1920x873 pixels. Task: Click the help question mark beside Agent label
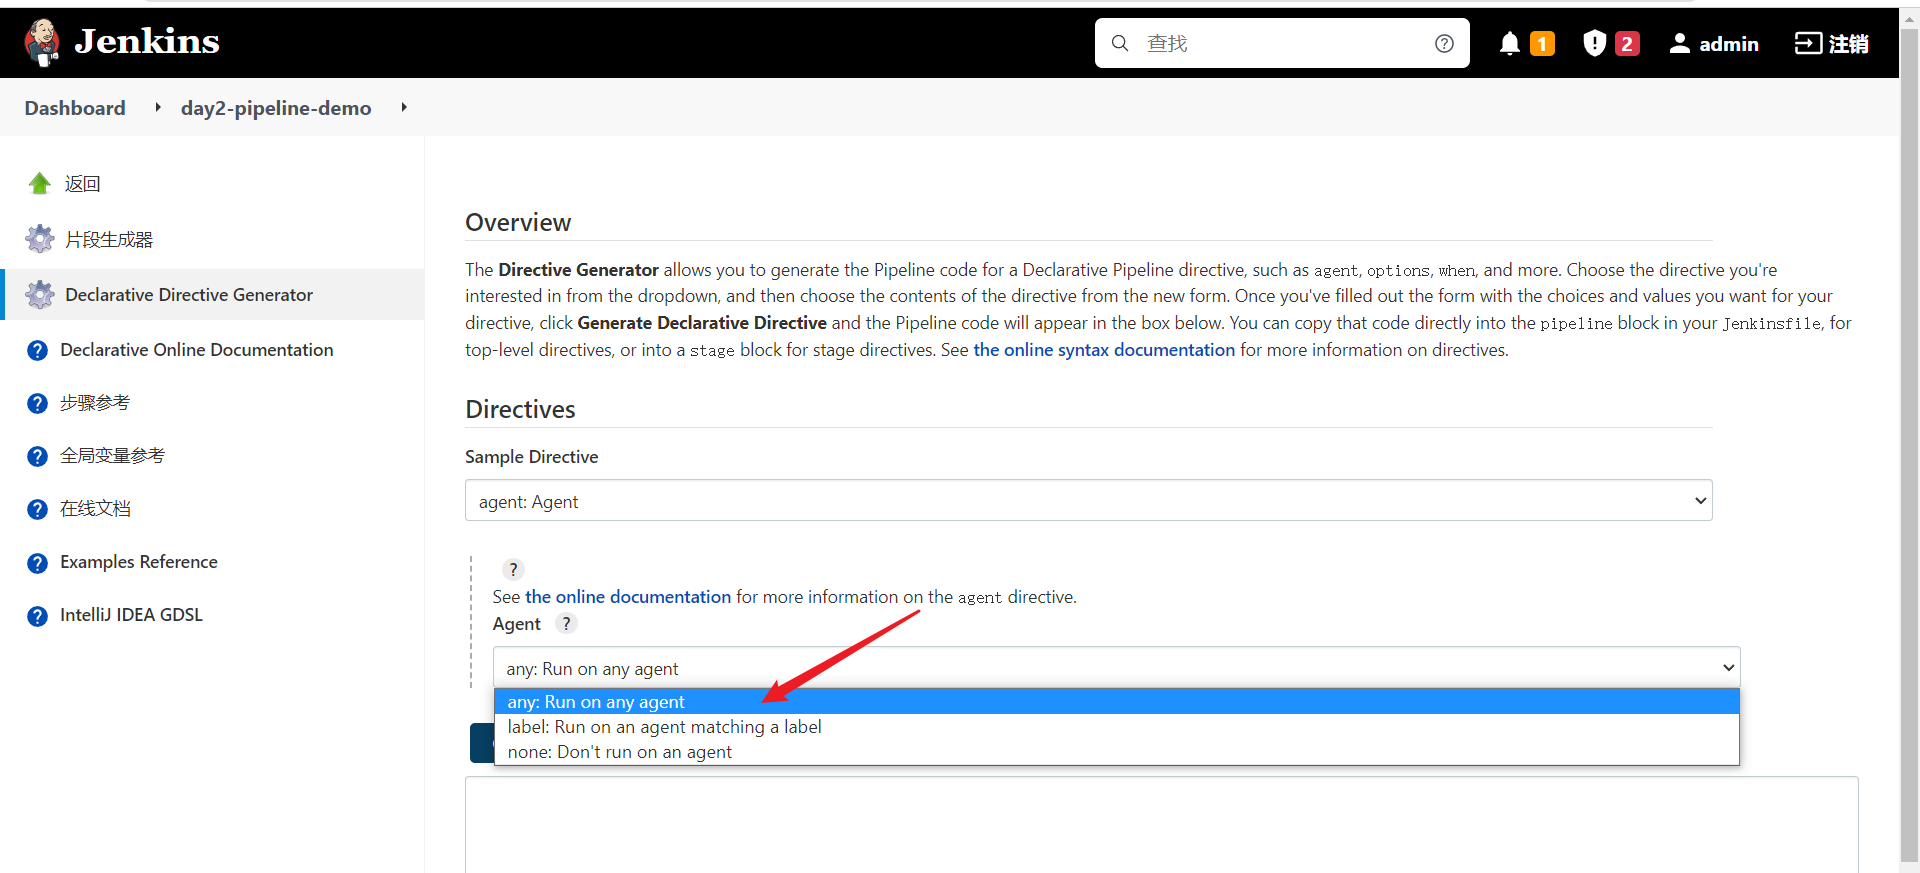(566, 623)
